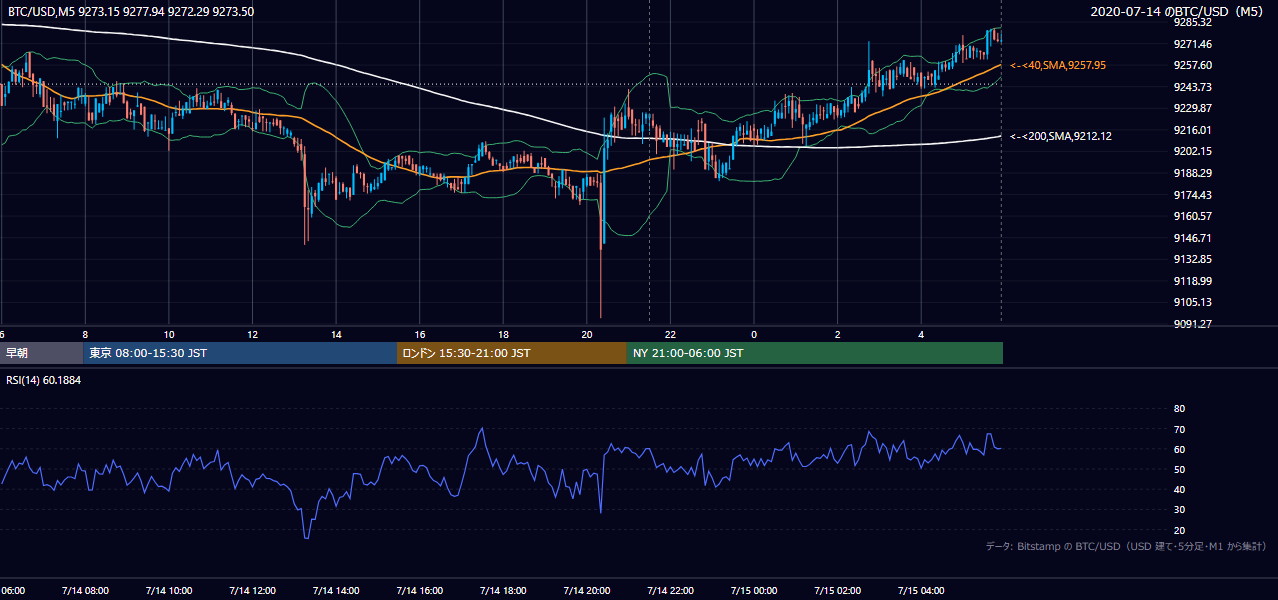Viewport: 1278px width, 600px height.
Task: Click the BTC/USD,M5 OHLC title text
Action: [130, 11]
